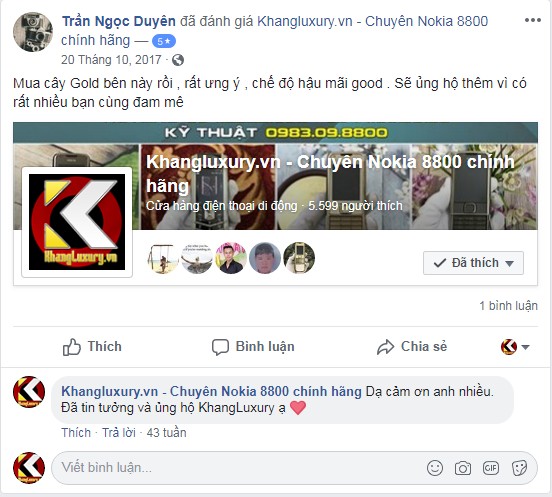Open the 1 bình luận comments count
Image resolution: width=552 pixels, height=497 pixels.
tap(508, 306)
